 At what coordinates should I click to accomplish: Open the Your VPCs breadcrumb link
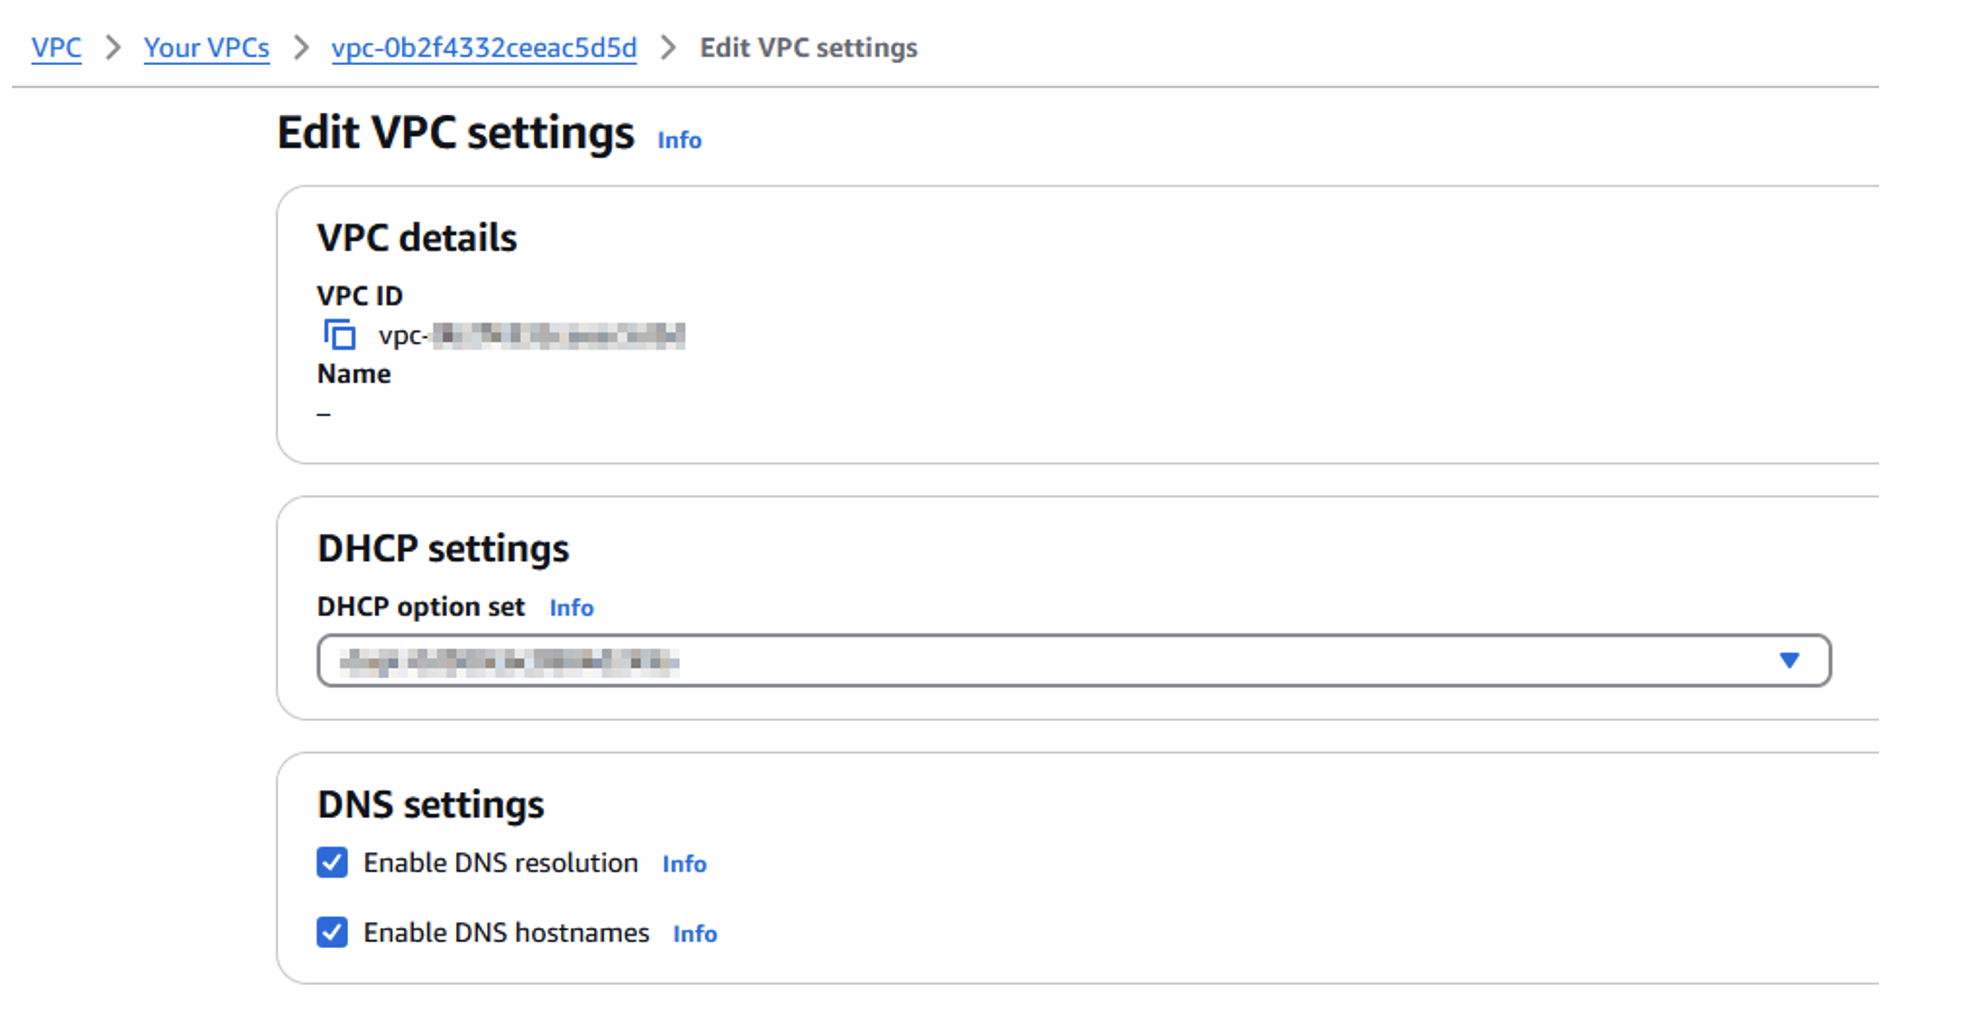(206, 48)
